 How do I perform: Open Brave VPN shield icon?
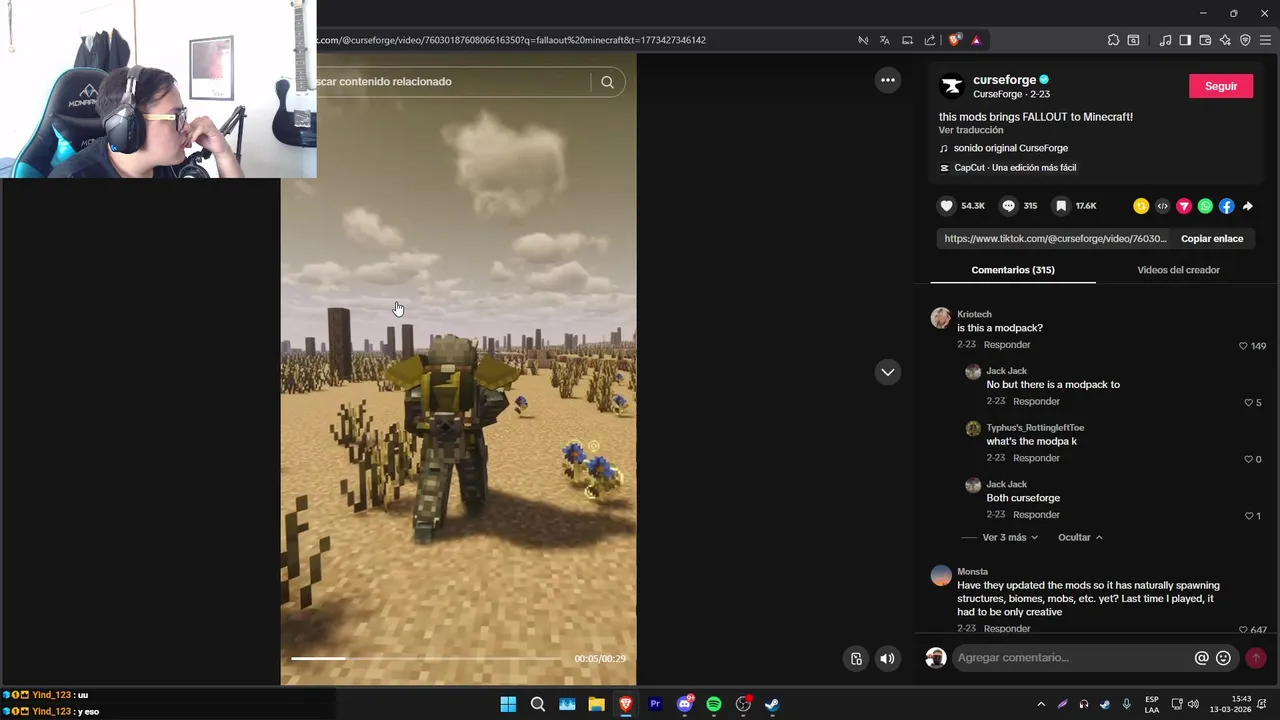pos(1245,40)
